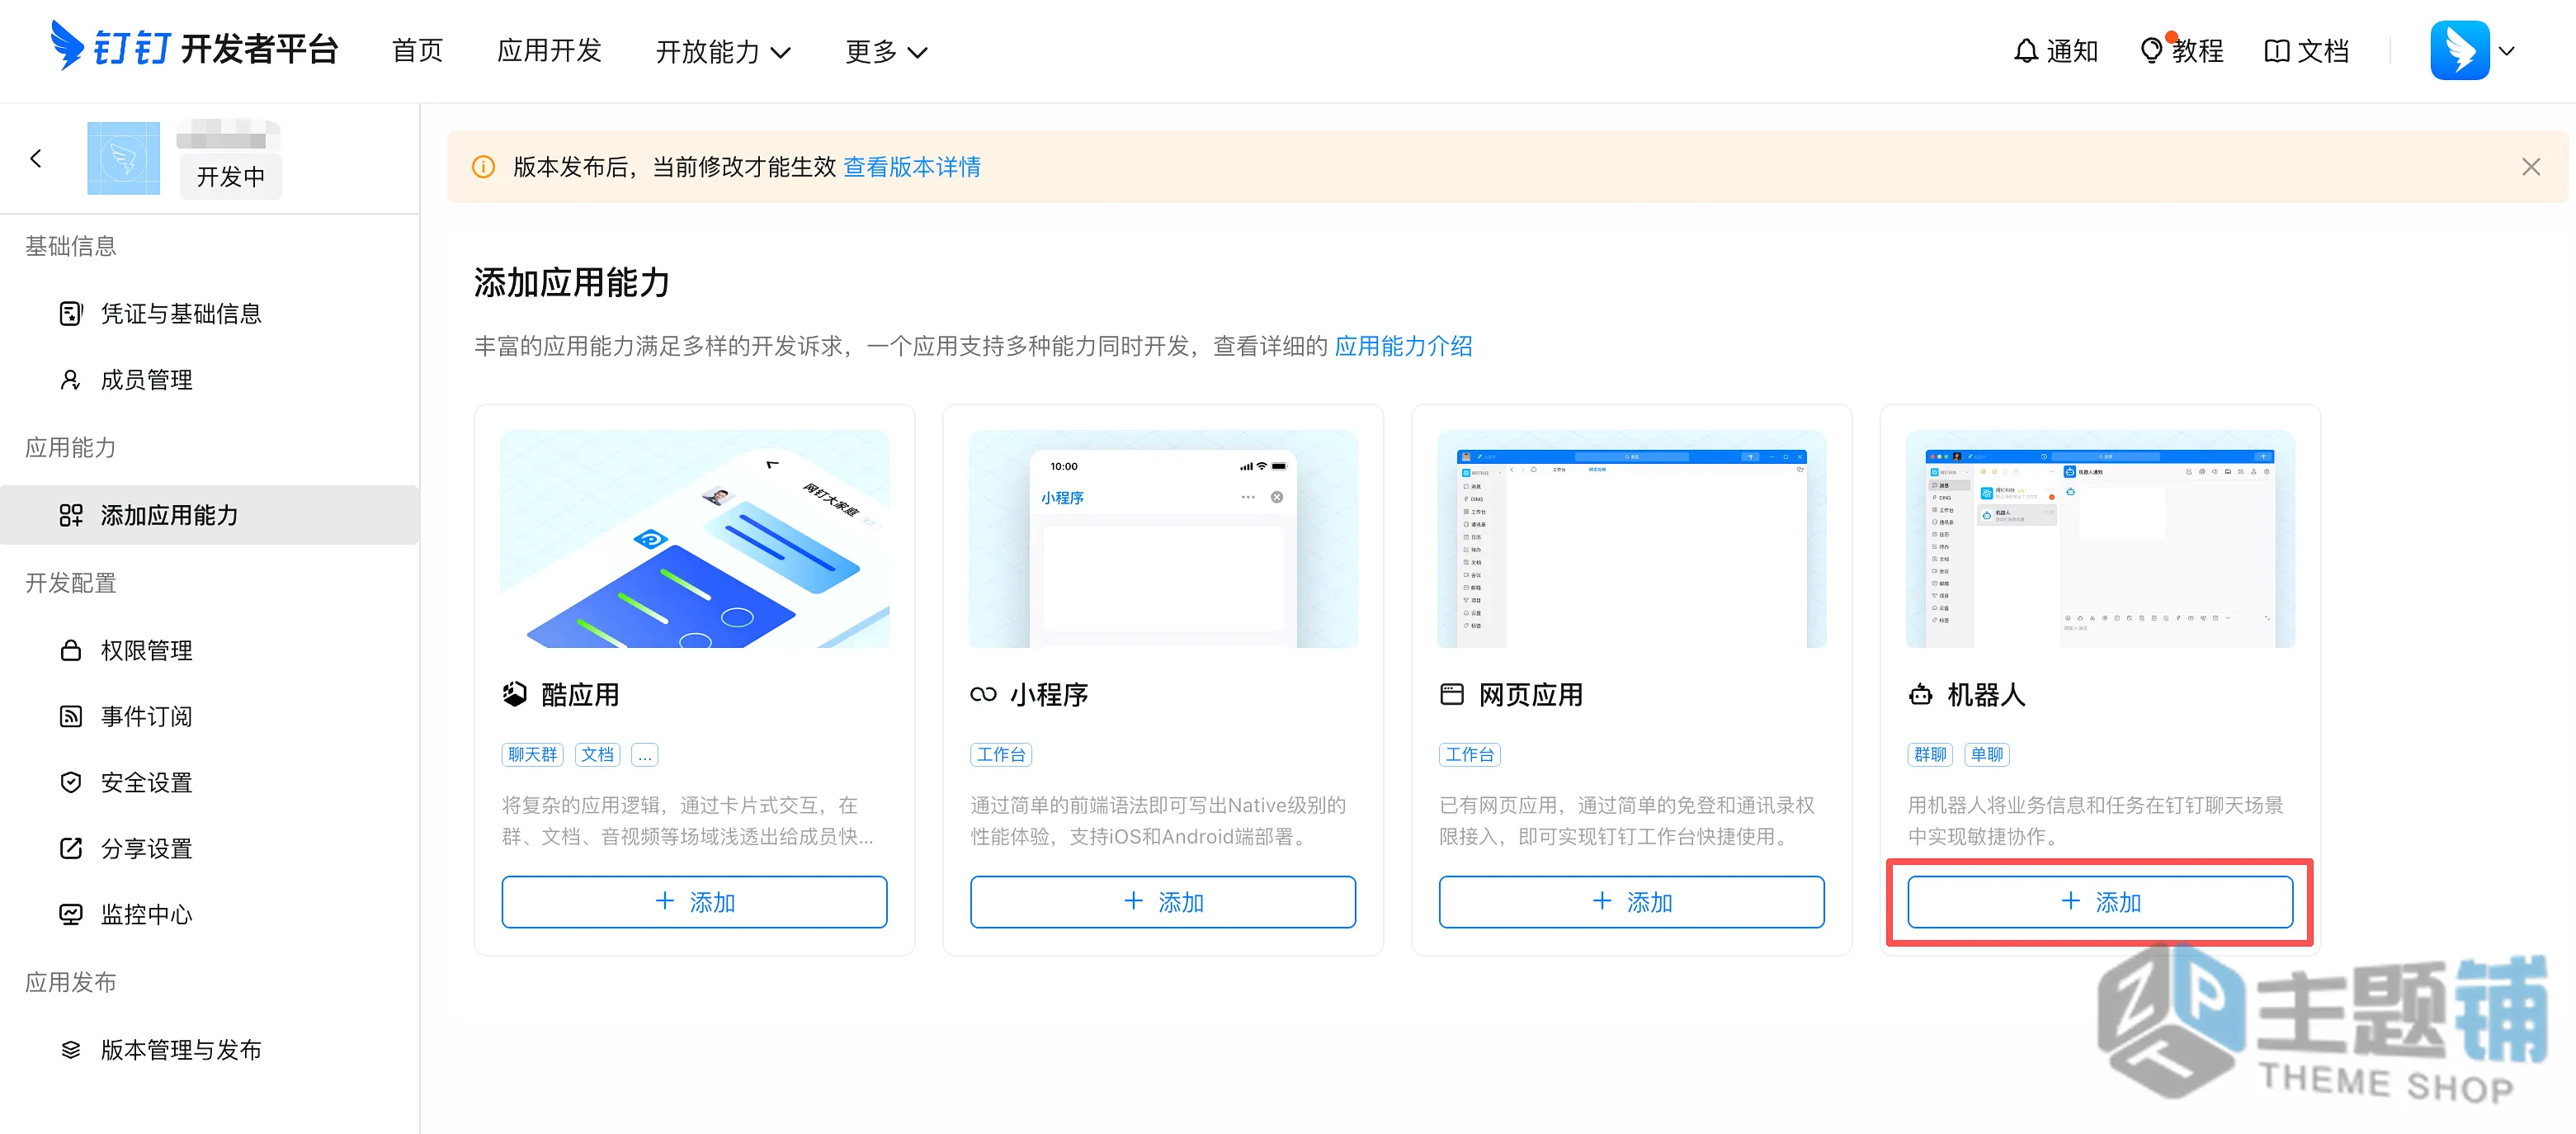Screen dimensions: 2576x1134
Task: Click the 机器人 preview image
Action: [x=2100, y=539]
